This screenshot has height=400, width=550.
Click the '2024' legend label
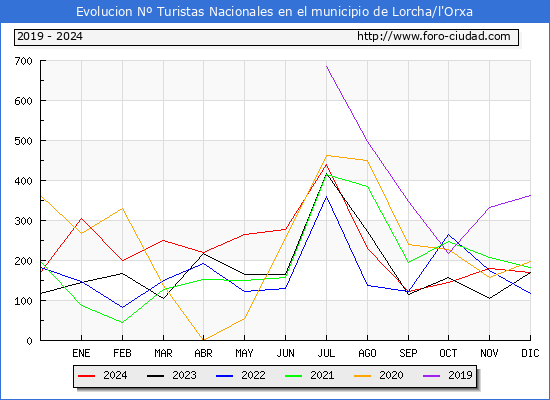[115, 375]
